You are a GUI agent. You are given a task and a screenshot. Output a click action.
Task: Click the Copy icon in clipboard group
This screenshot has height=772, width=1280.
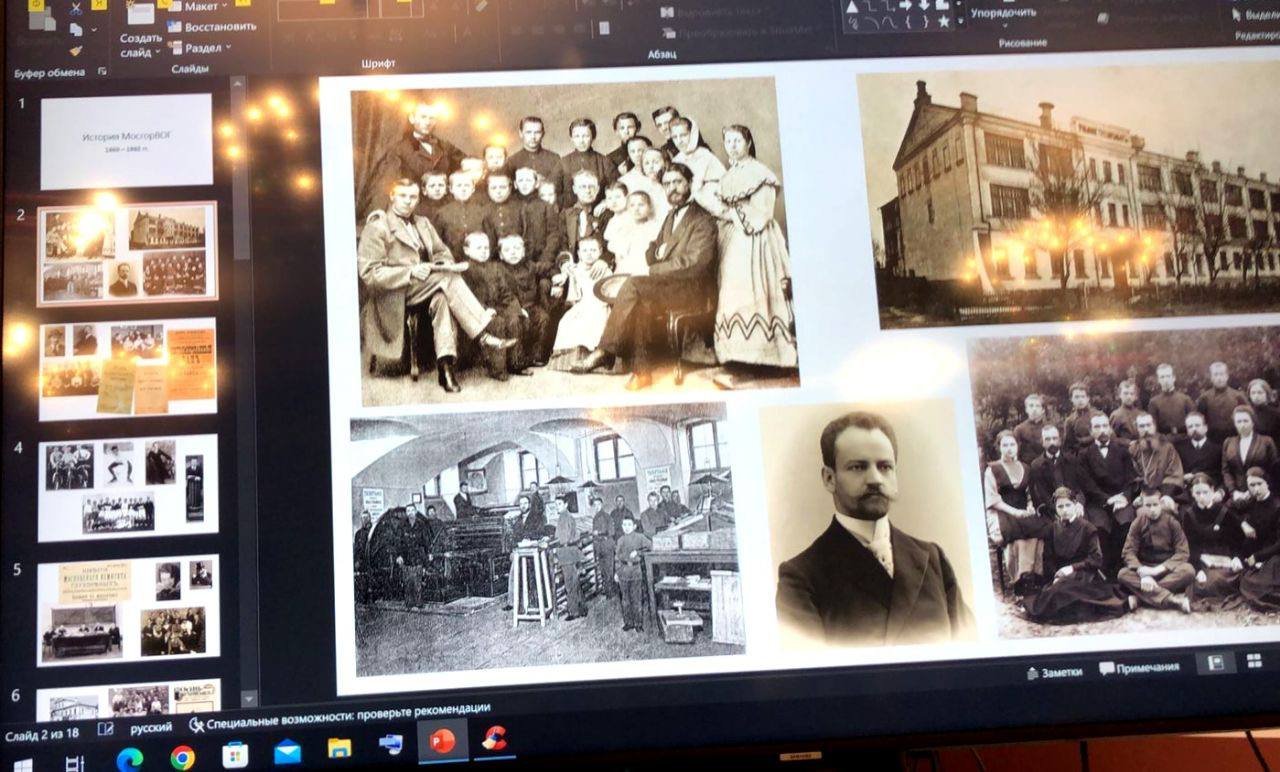point(76,29)
